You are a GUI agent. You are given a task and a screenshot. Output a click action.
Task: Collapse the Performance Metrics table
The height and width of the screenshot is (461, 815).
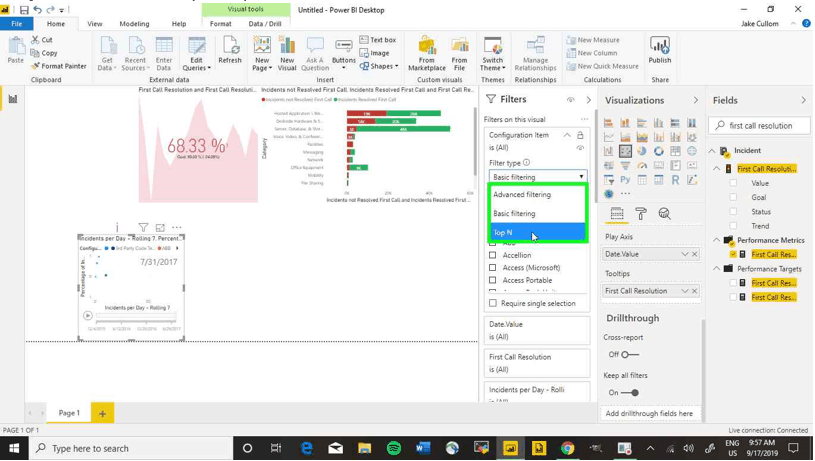(x=716, y=240)
